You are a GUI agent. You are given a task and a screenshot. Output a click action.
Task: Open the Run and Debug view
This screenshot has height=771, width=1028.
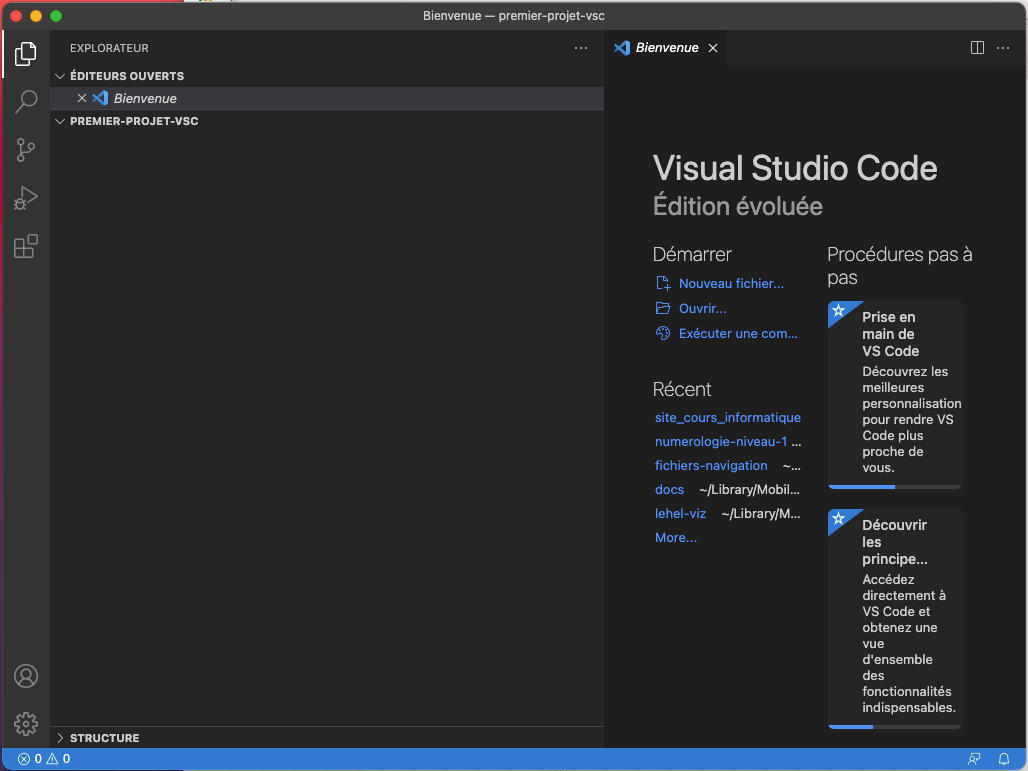click(26, 198)
